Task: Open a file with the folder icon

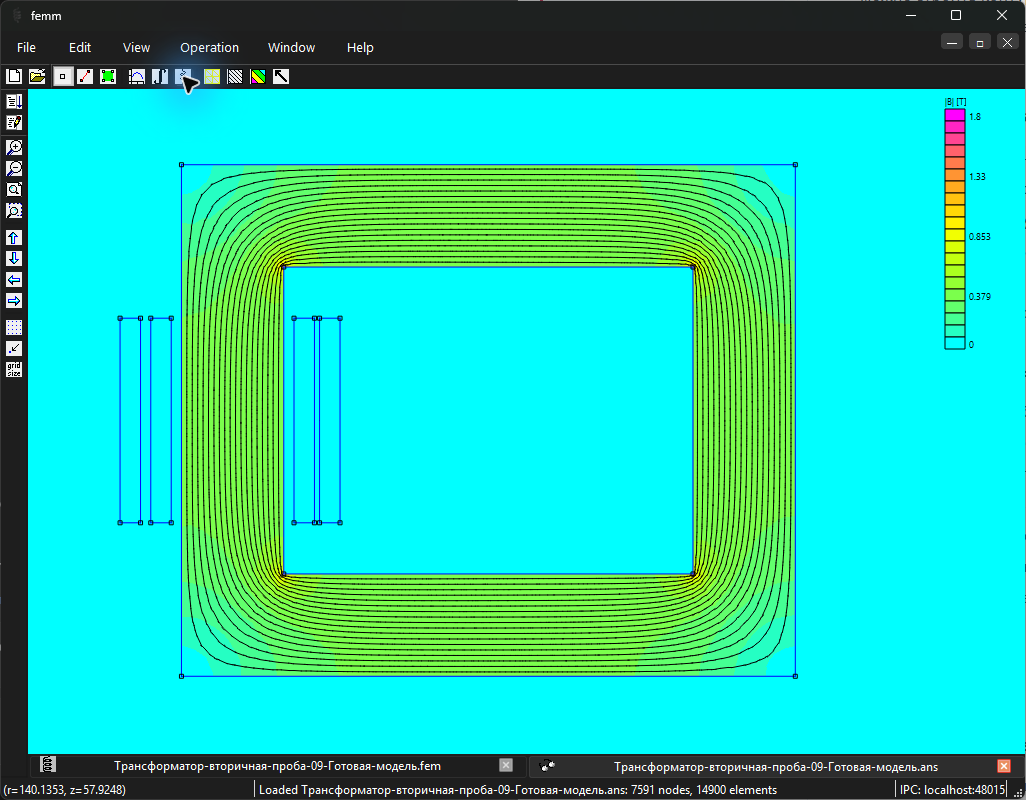Action: (37, 77)
